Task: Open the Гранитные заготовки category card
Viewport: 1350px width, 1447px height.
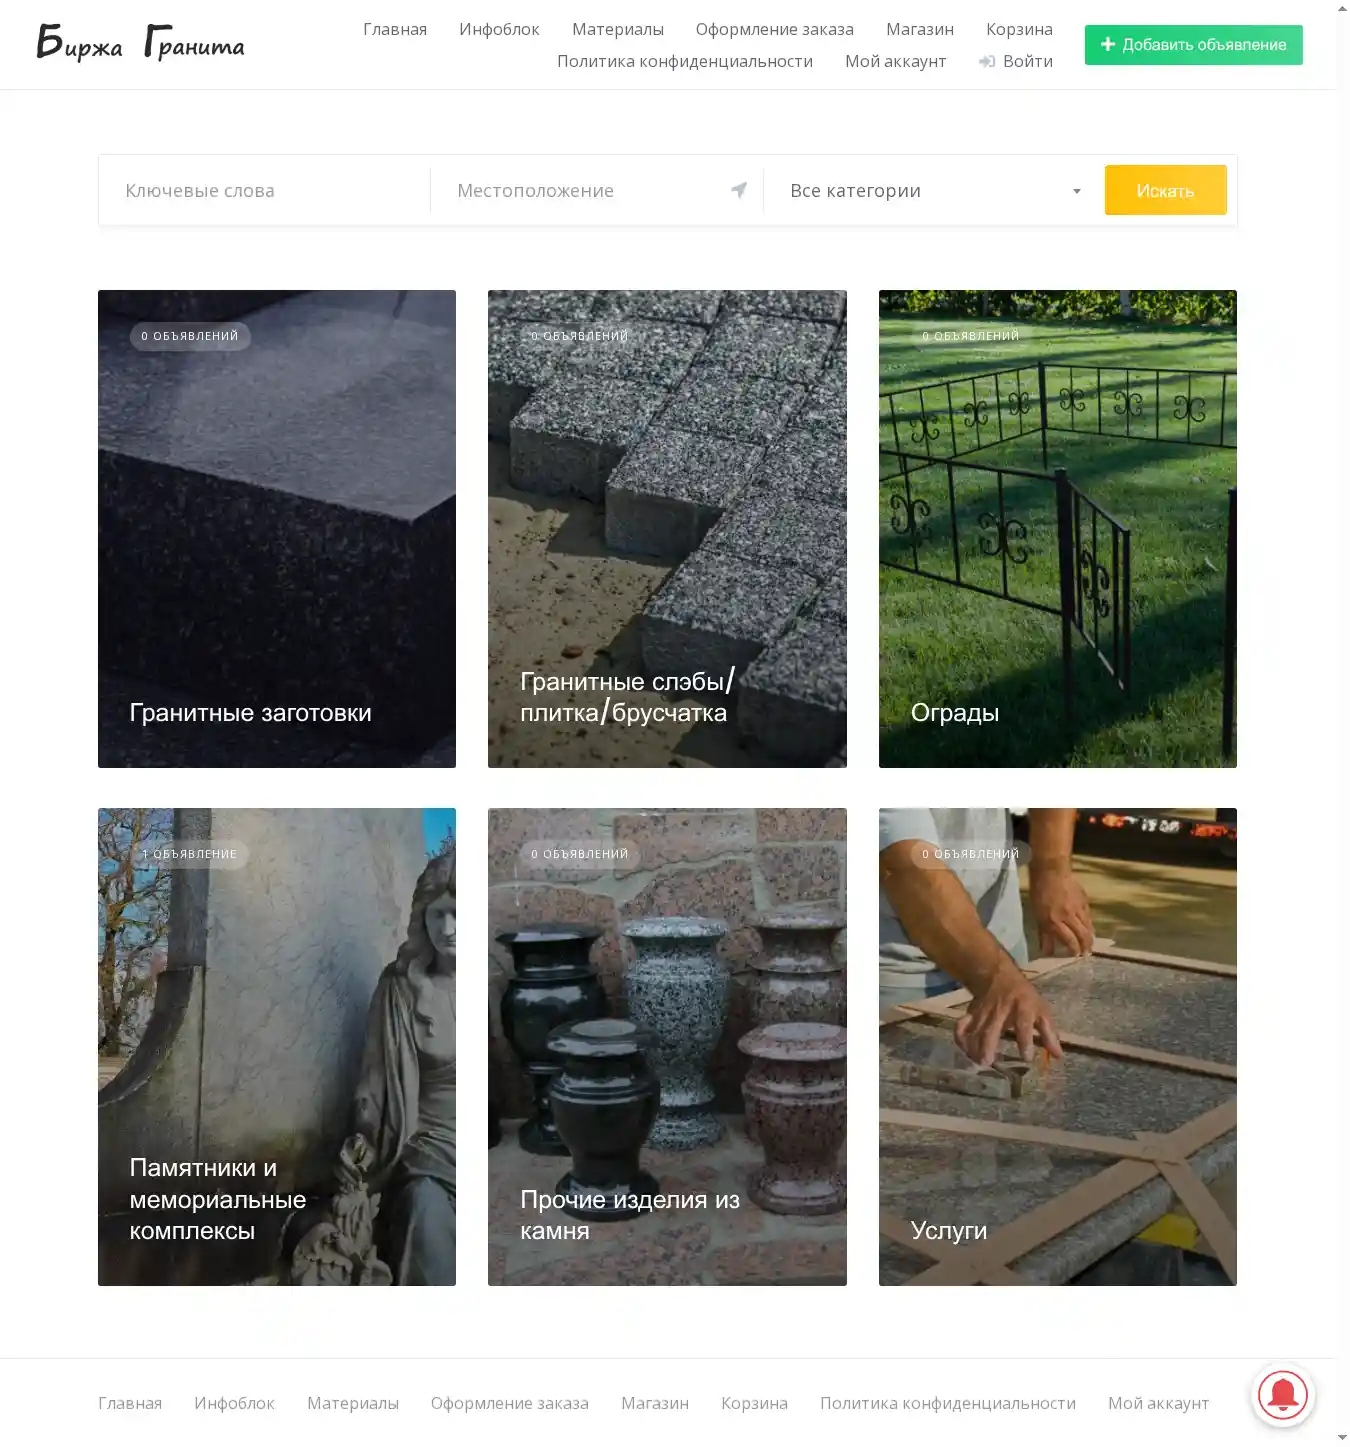Action: click(x=277, y=529)
